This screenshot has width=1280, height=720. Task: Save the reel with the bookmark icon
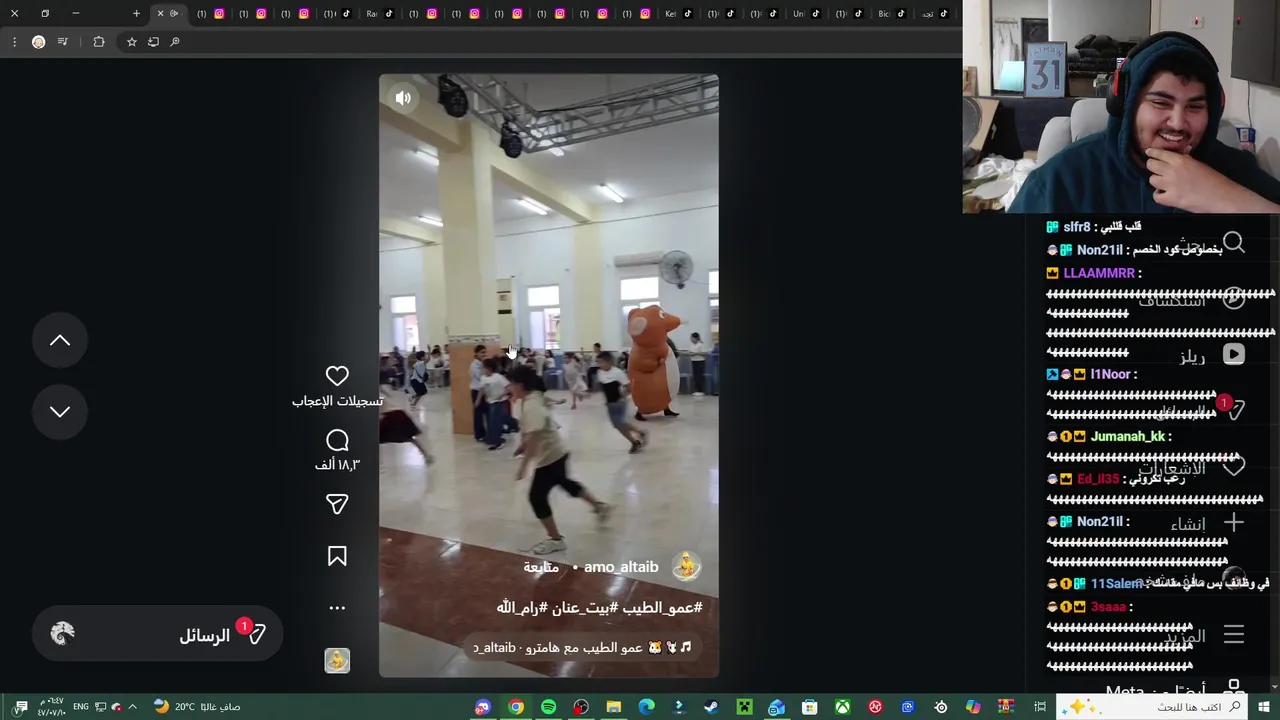(337, 556)
